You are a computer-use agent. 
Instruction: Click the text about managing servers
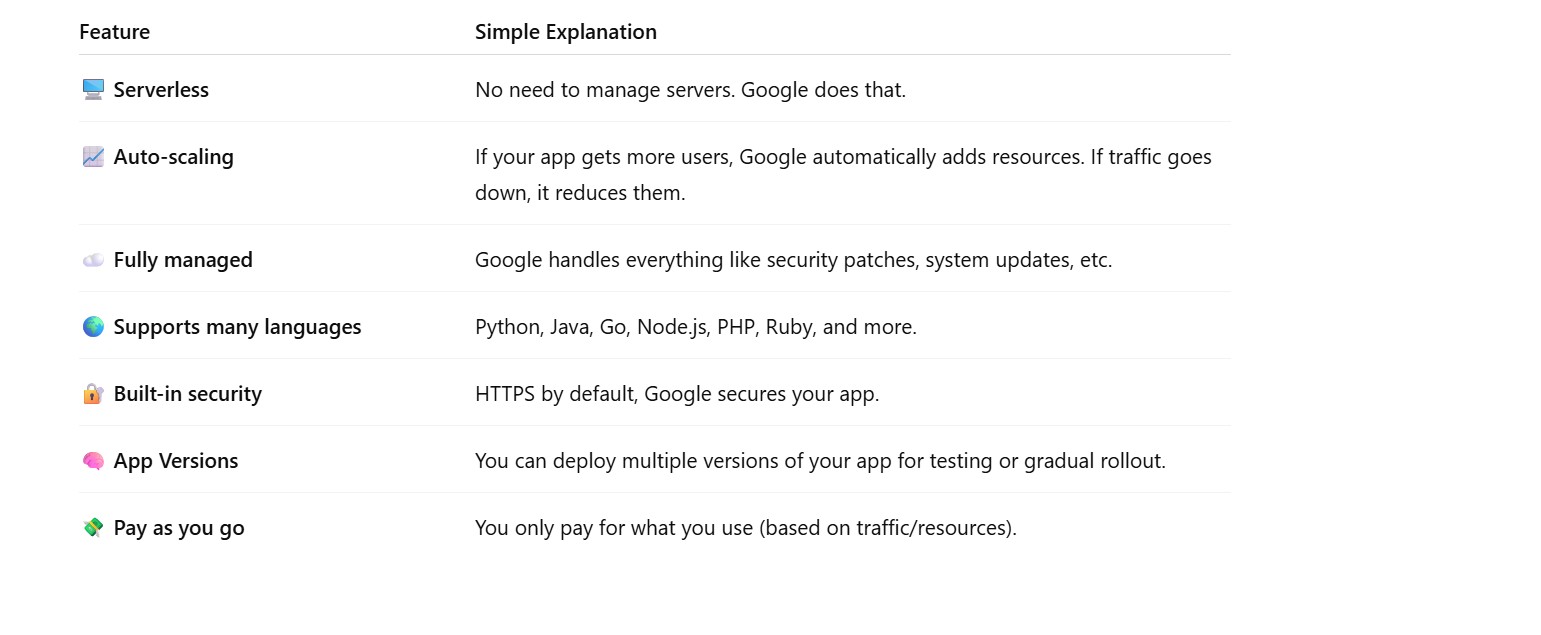[x=690, y=90]
